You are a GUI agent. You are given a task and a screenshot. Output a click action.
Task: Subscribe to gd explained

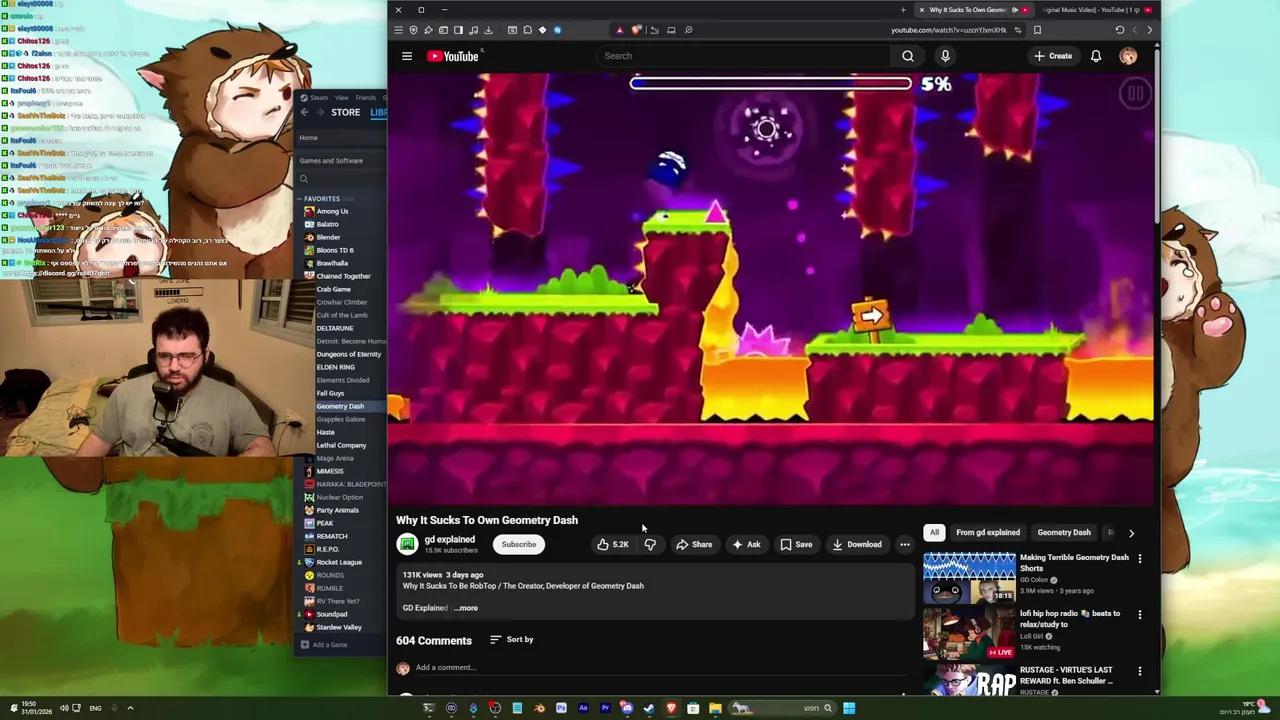pyautogui.click(x=519, y=544)
